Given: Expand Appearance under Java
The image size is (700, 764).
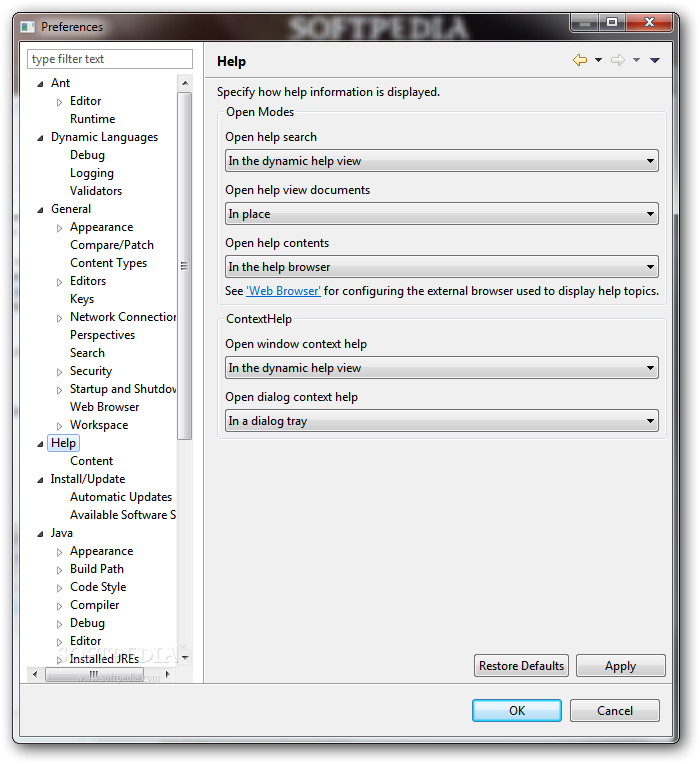Looking at the screenshot, I should (x=59, y=553).
